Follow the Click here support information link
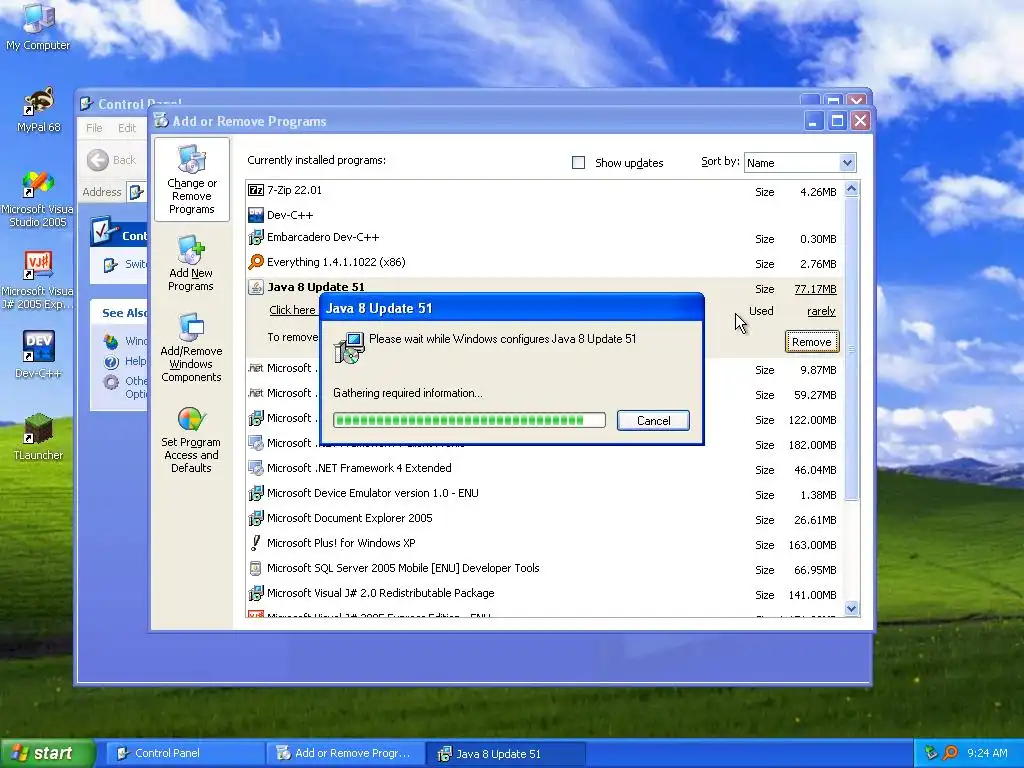The width and height of the screenshot is (1024, 768). [x=293, y=310]
